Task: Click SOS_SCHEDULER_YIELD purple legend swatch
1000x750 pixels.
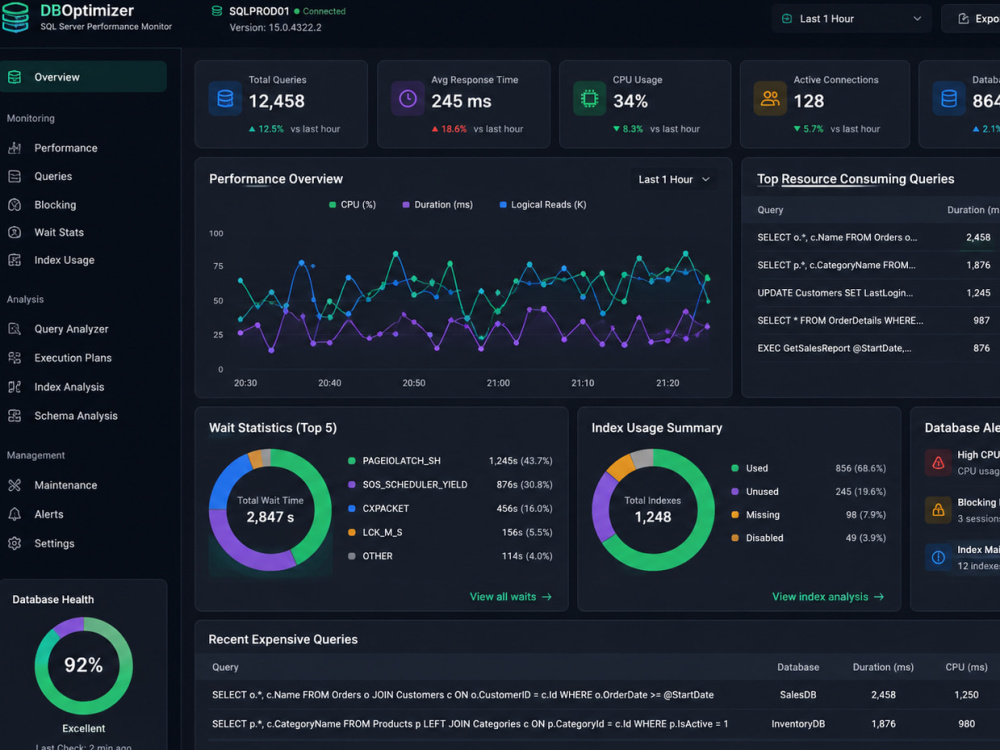Action: 351,485
